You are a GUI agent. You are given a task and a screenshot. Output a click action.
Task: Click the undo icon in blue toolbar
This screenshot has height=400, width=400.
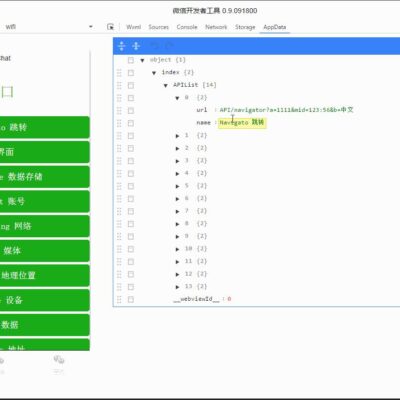(x=154, y=46)
